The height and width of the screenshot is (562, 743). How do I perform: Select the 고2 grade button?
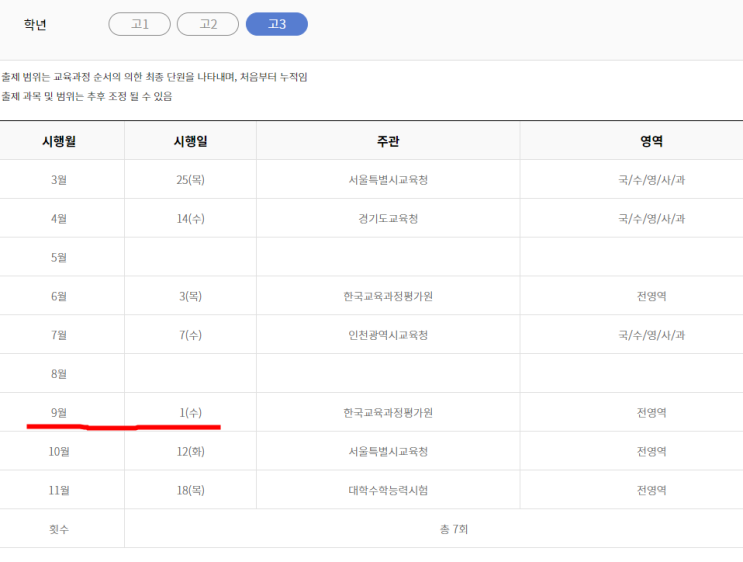[x=208, y=24]
